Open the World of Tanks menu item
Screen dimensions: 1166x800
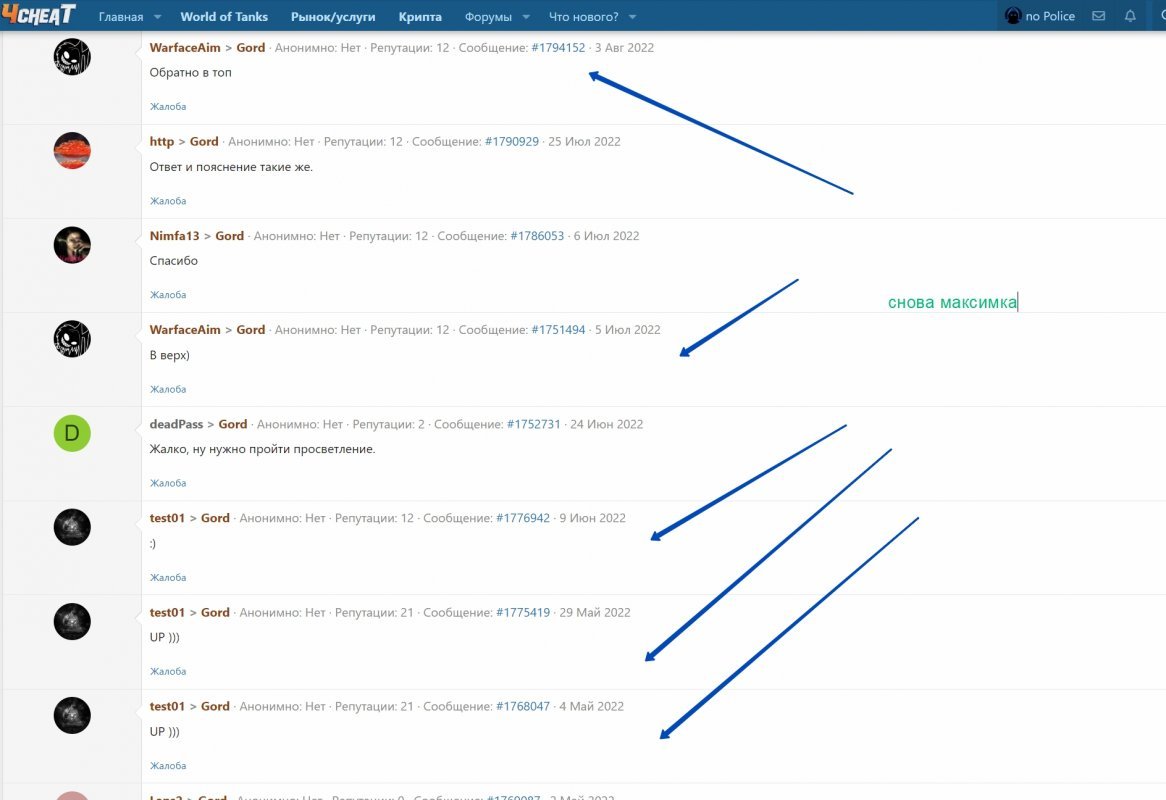[224, 17]
